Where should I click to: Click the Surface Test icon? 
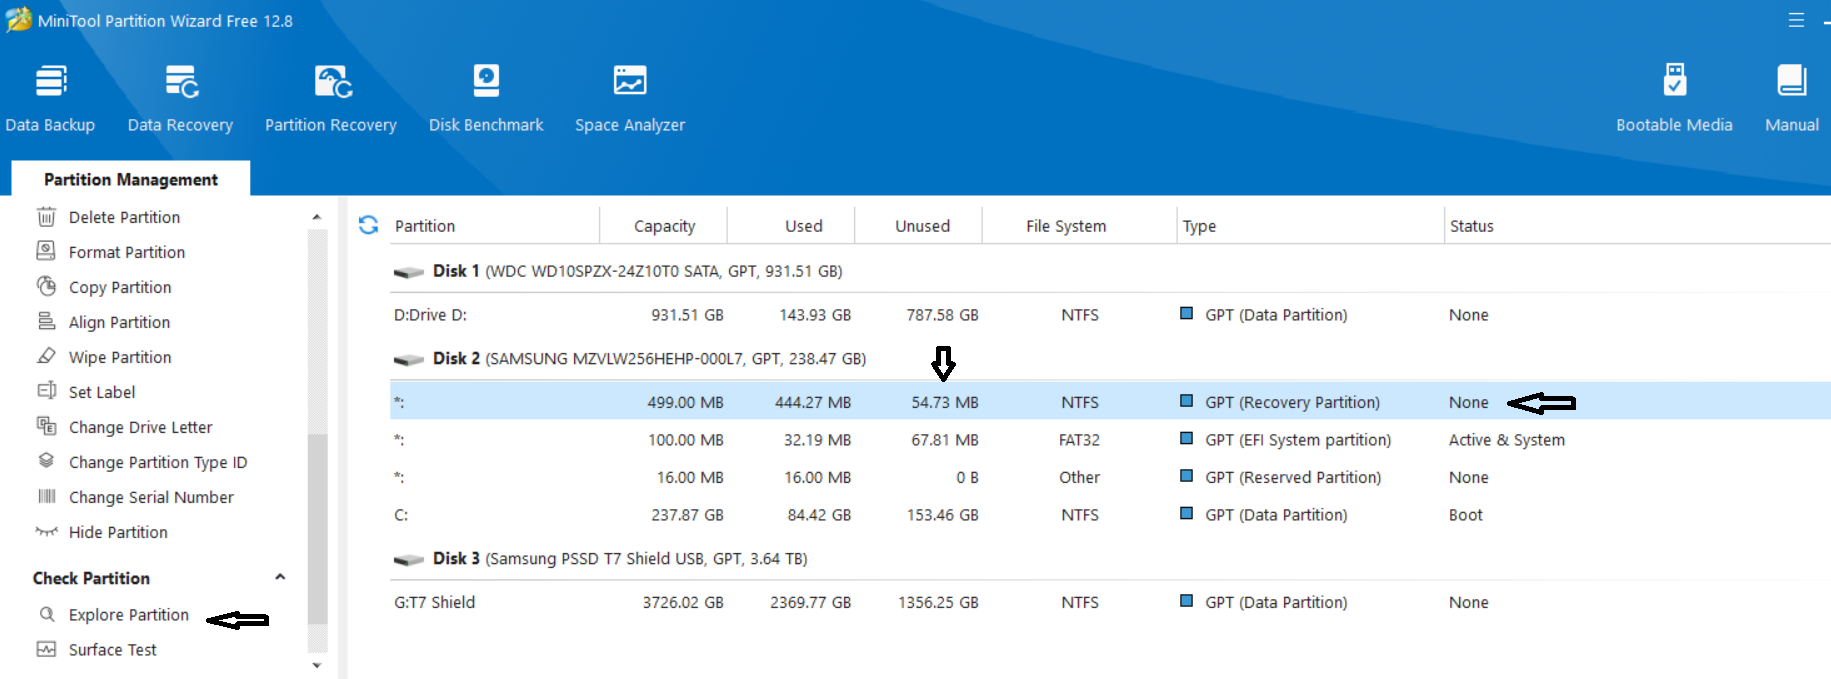pyautogui.click(x=46, y=649)
